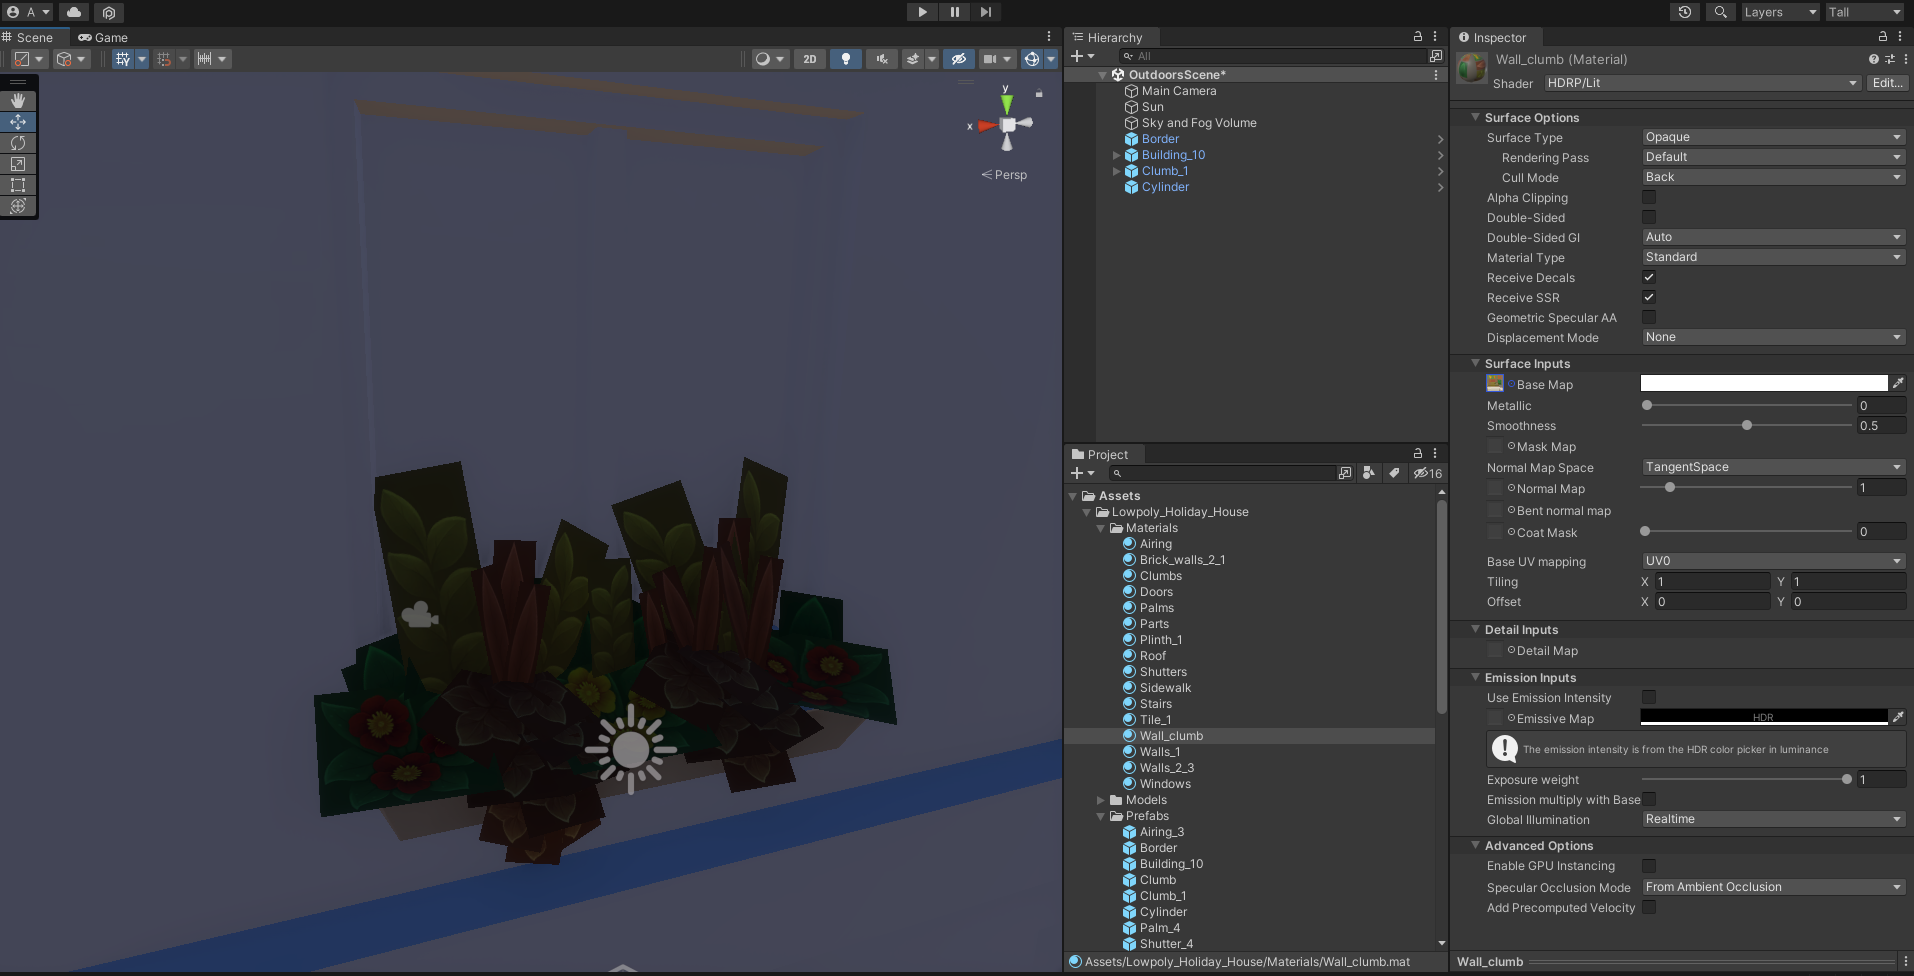Open the Surface Type dropdown

[1772, 137]
